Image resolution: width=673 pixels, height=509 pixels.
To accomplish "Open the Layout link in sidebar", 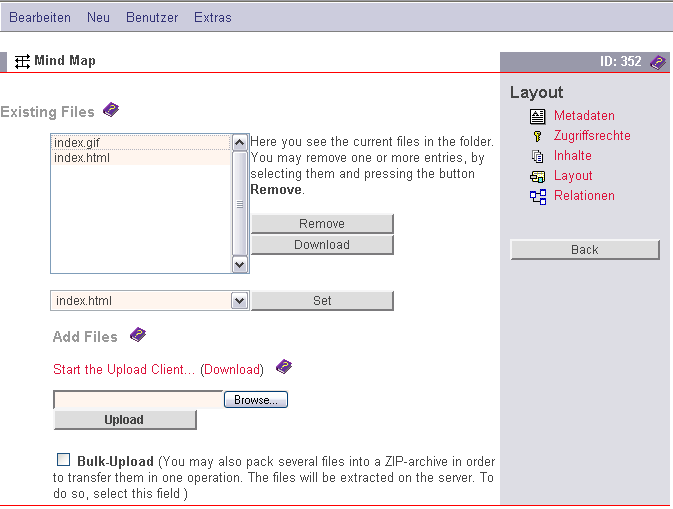I will pos(573,176).
